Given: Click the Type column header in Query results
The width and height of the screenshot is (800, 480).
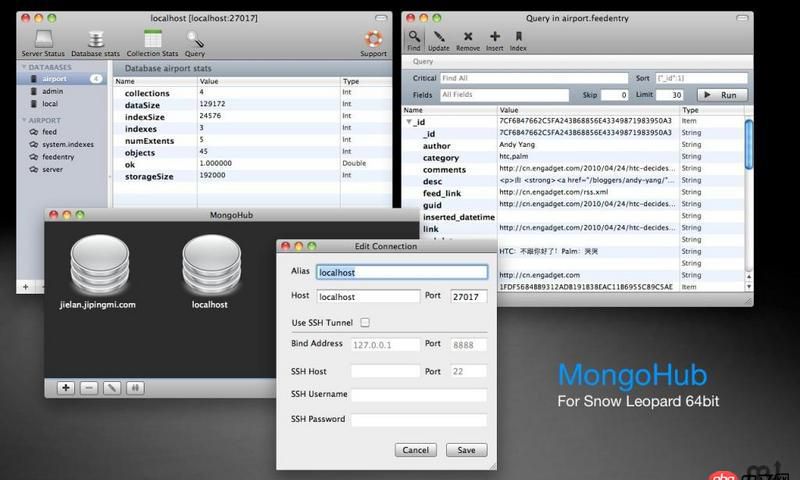Looking at the screenshot, I should (712, 110).
